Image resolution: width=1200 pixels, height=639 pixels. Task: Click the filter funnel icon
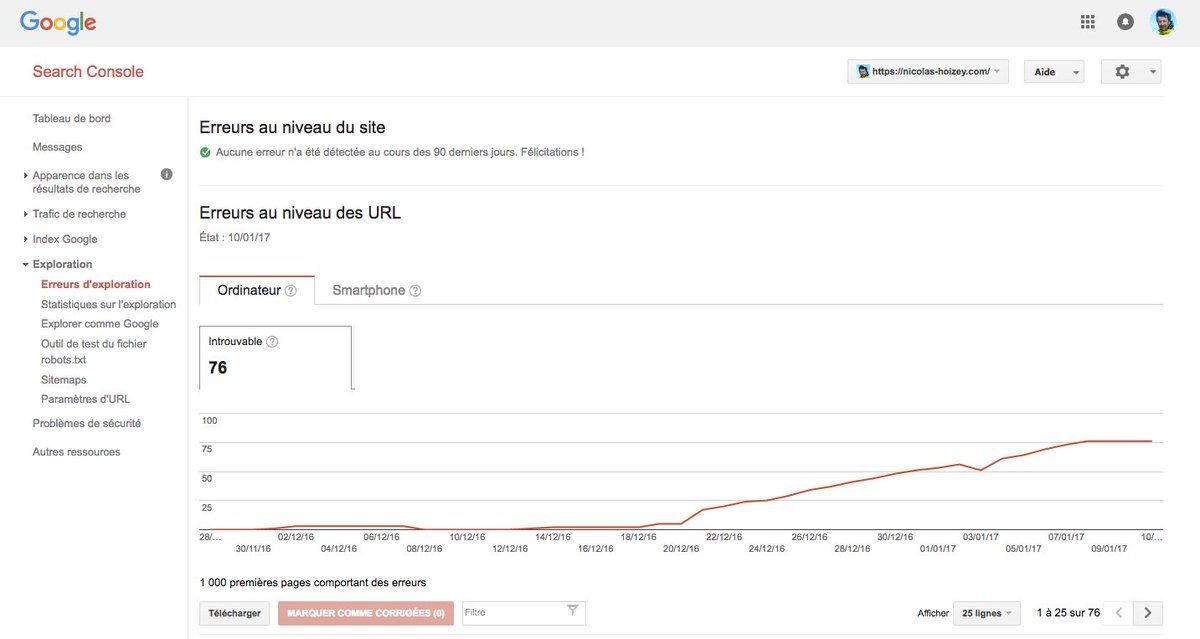pos(572,610)
